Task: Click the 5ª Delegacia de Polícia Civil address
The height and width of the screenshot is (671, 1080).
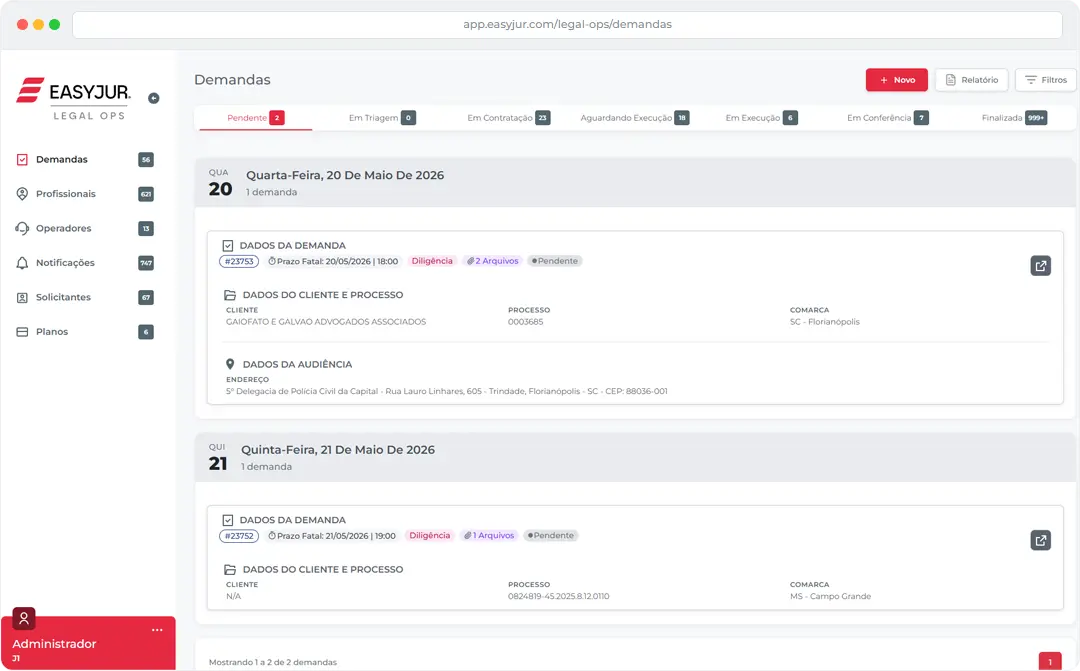Action: click(446, 391)
